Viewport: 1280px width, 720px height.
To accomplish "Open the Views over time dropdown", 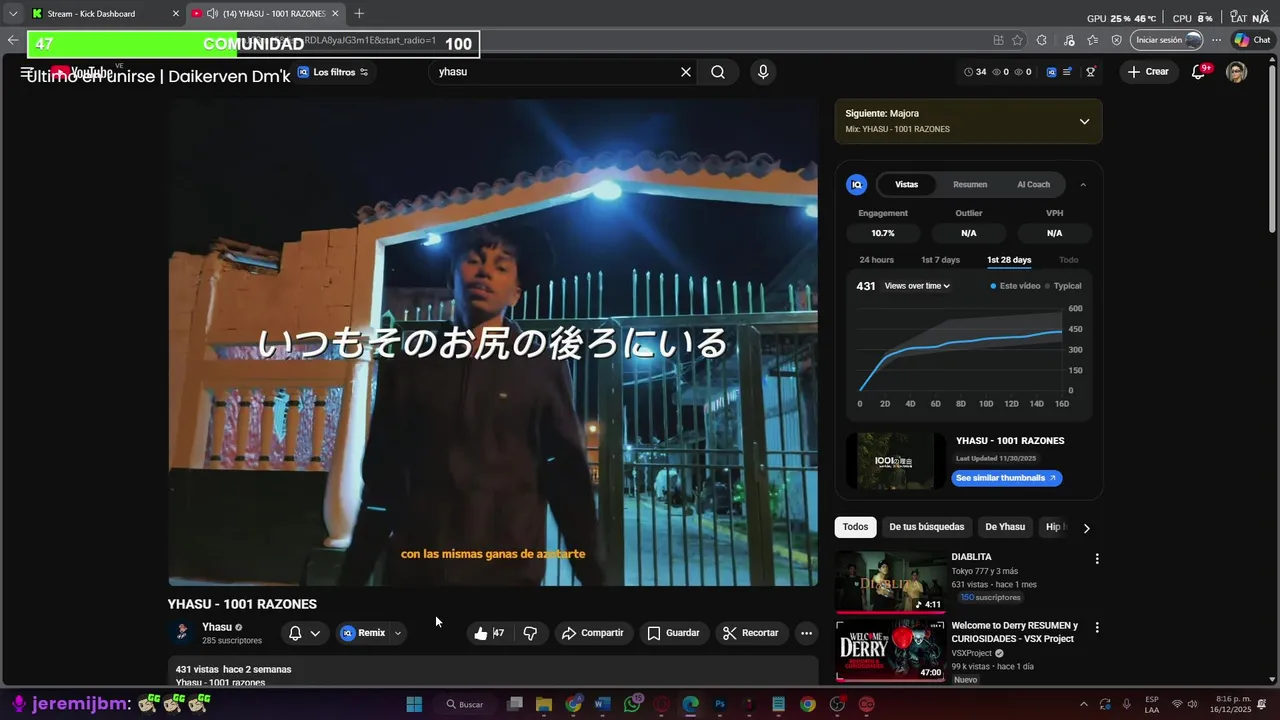I will tap(917, 286).
